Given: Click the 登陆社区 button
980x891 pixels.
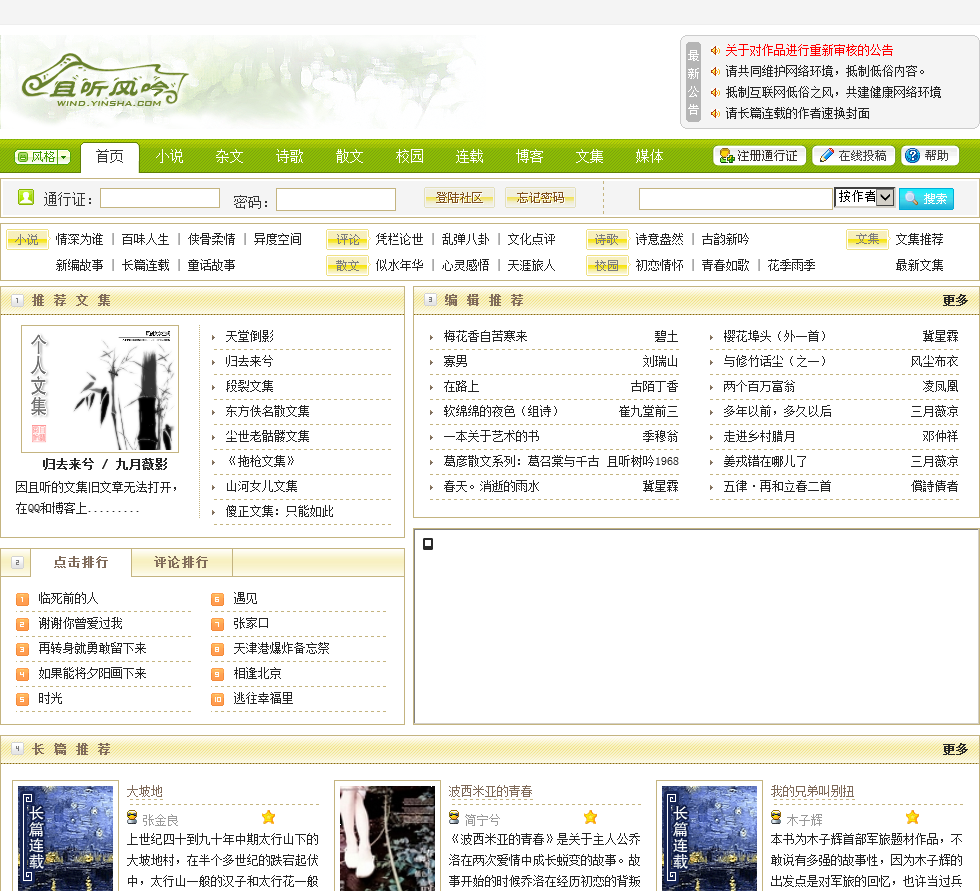Looking at the screenshot, I should 459,198.
